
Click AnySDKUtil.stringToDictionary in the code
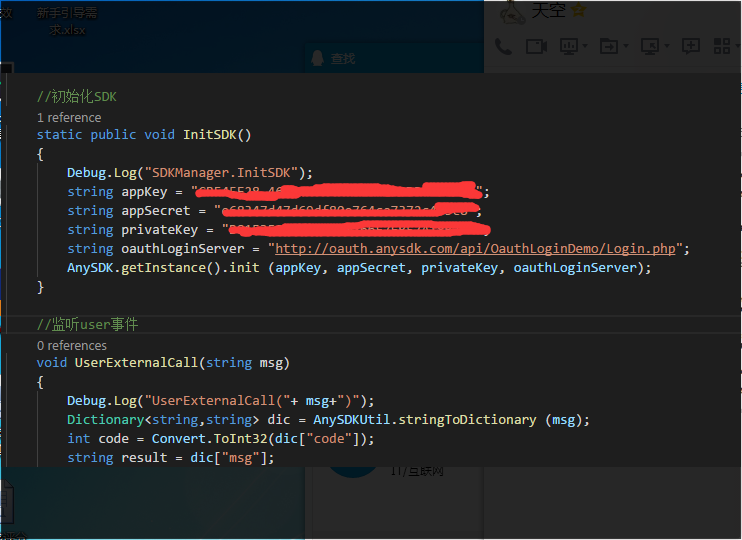click(425, 420)
